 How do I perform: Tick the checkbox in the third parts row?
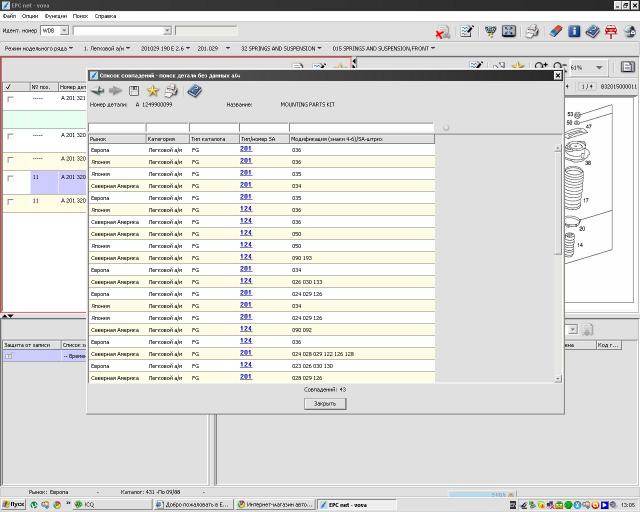pos(11,160)
